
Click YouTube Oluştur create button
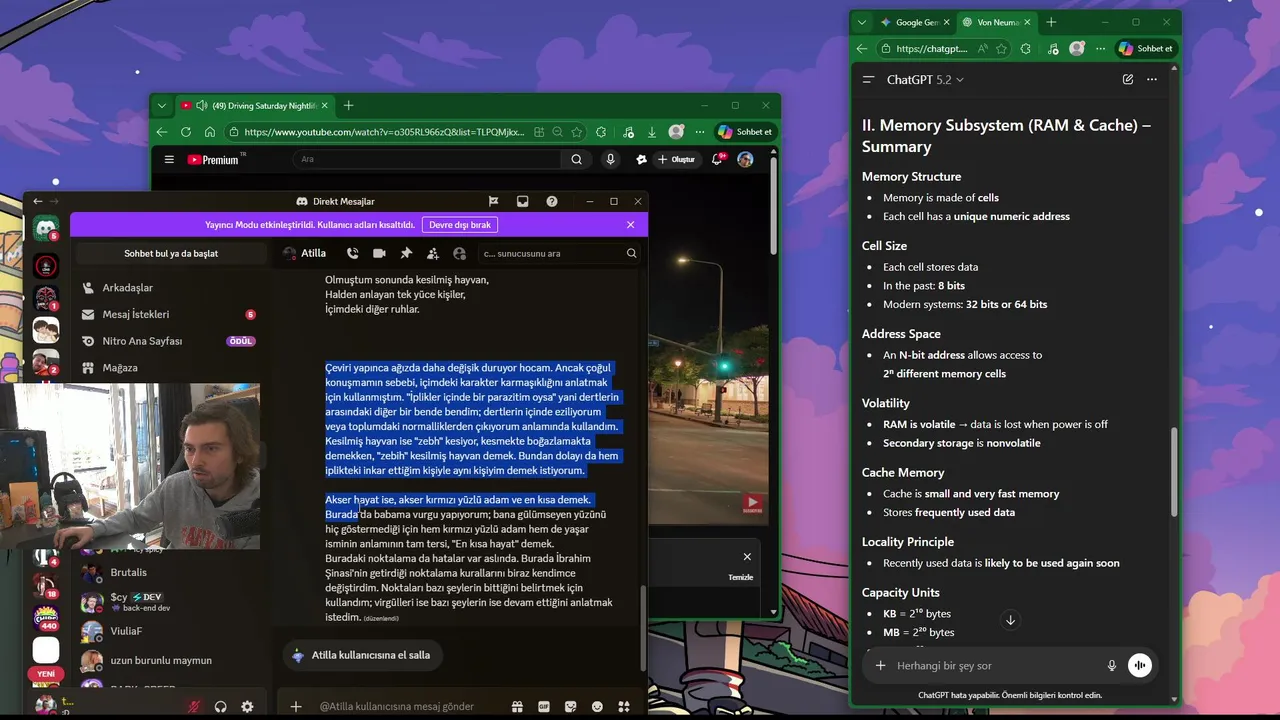pos(676,159)
